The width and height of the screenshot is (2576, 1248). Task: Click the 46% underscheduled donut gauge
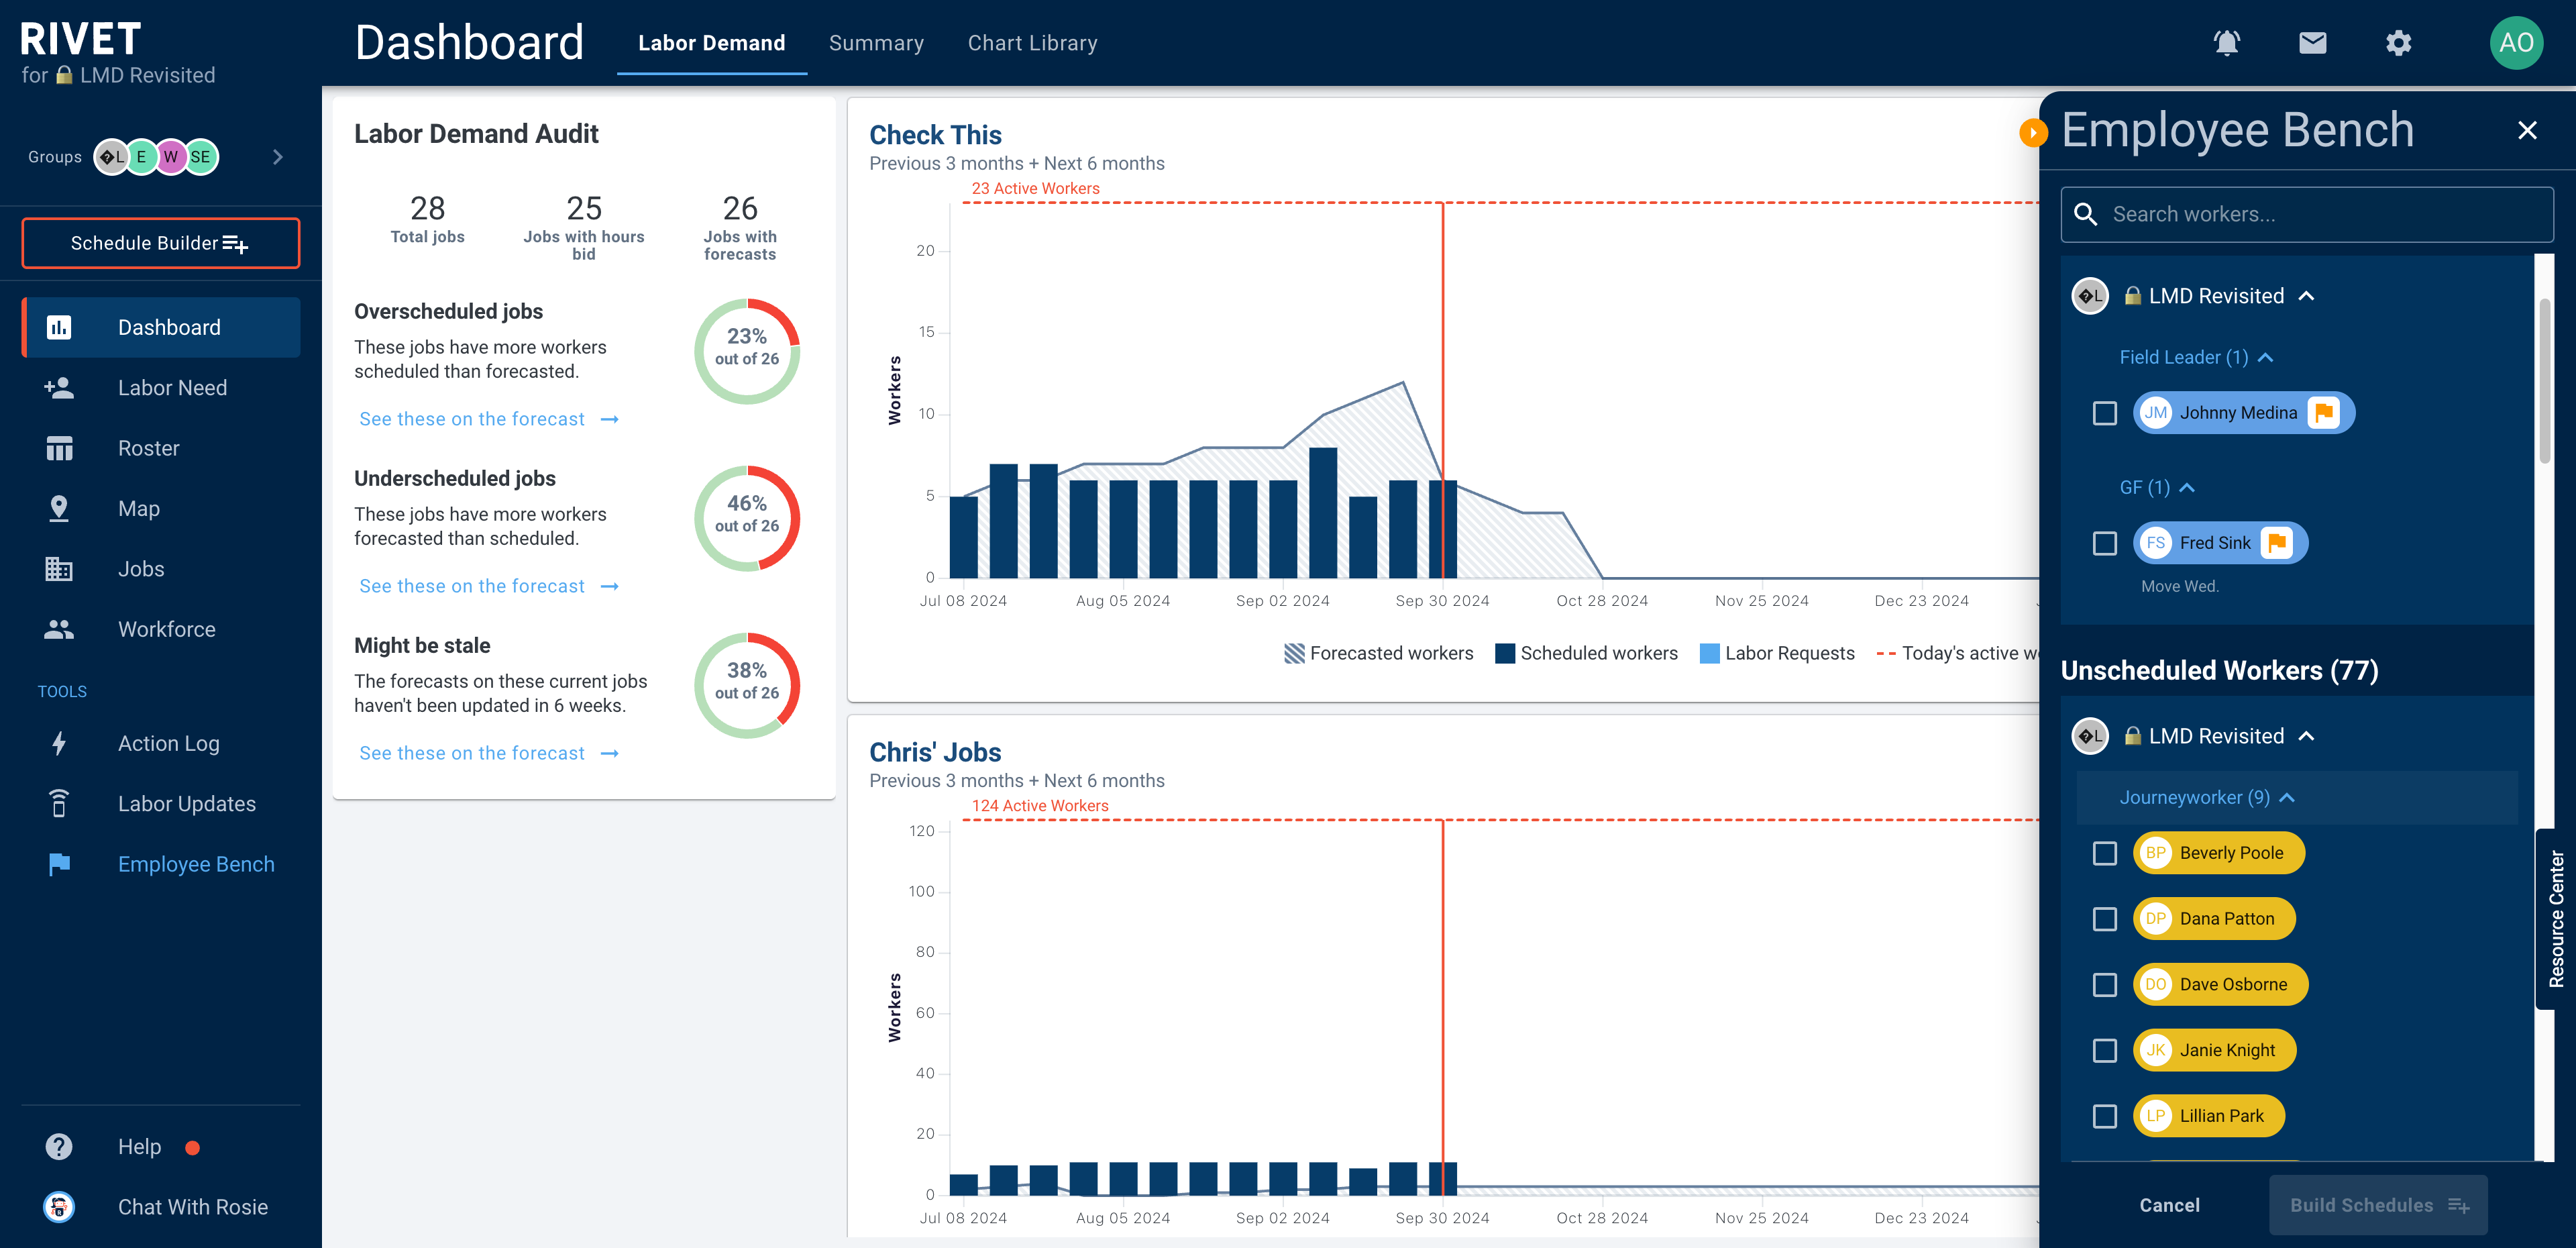pos(747,518)
